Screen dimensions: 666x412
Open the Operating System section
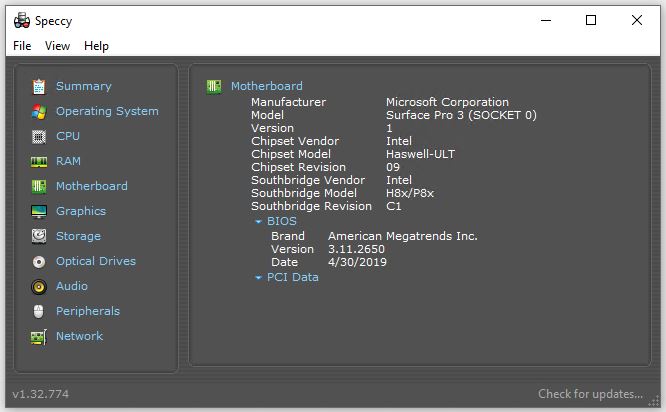(x=107, y=111)
